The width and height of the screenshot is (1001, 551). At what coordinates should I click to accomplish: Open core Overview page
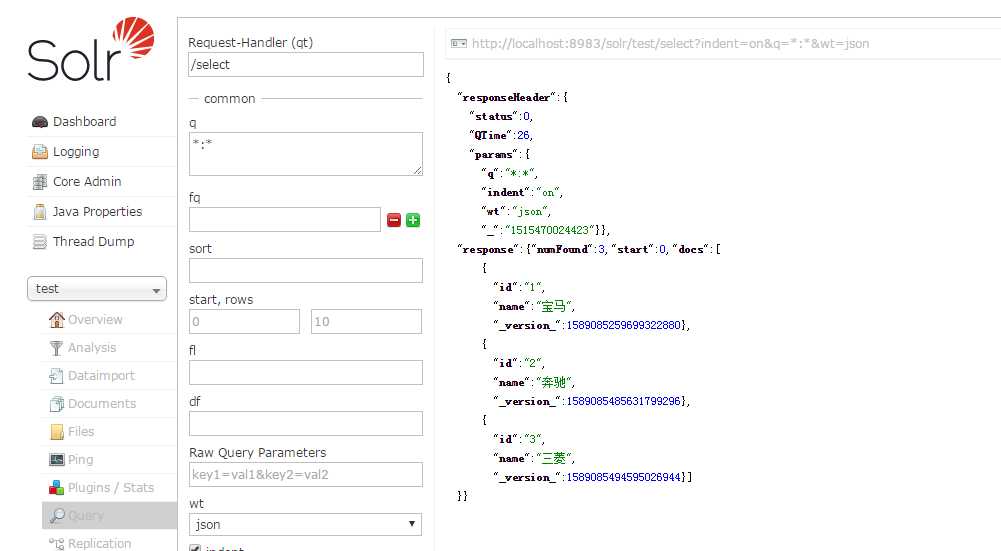[x=95, y=320]
